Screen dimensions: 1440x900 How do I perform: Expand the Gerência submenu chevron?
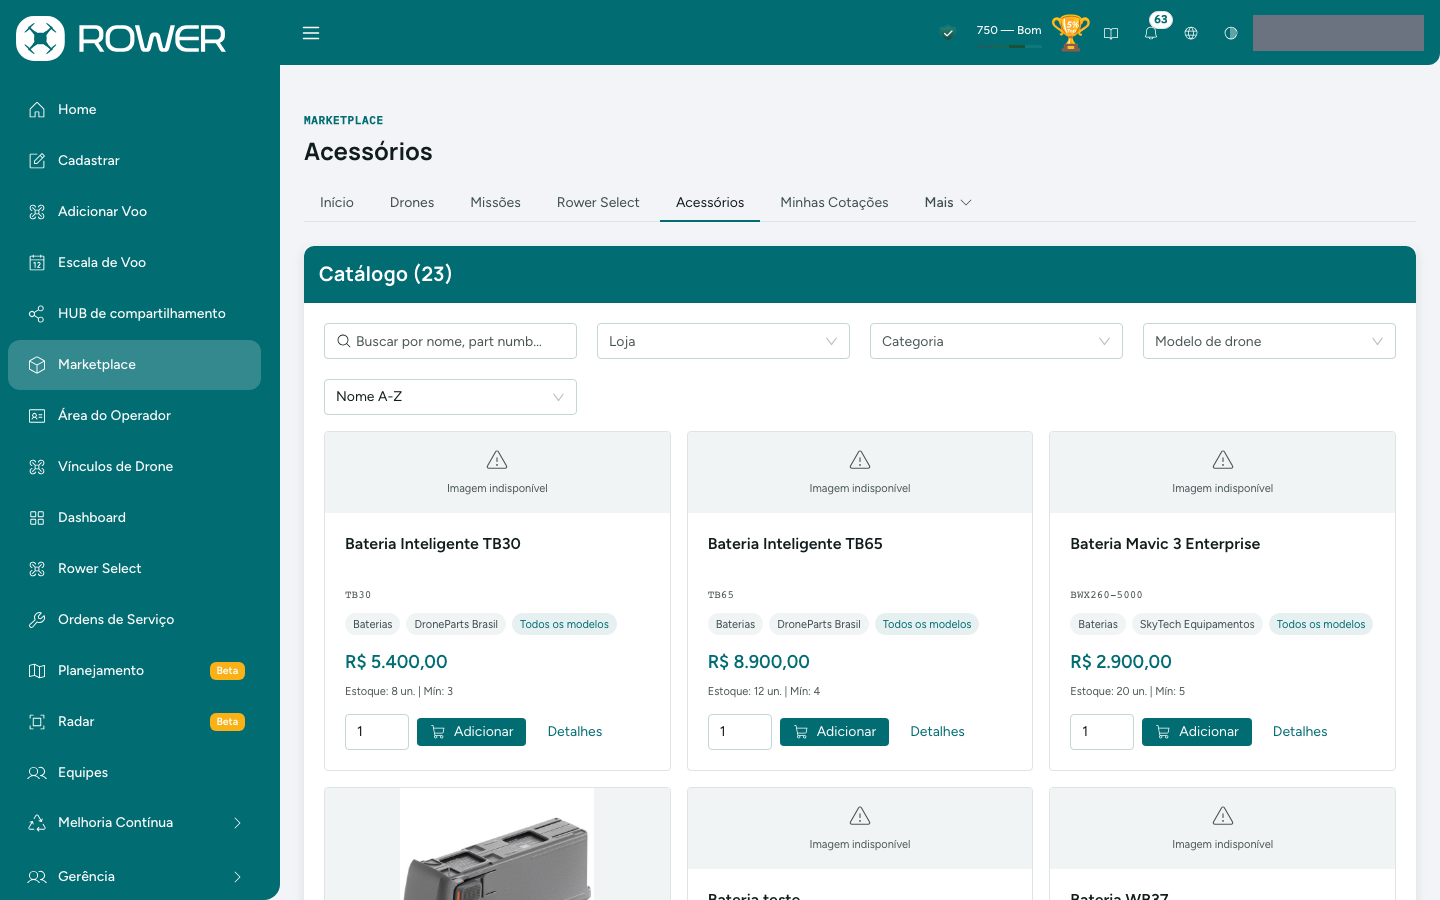(237, 877)
